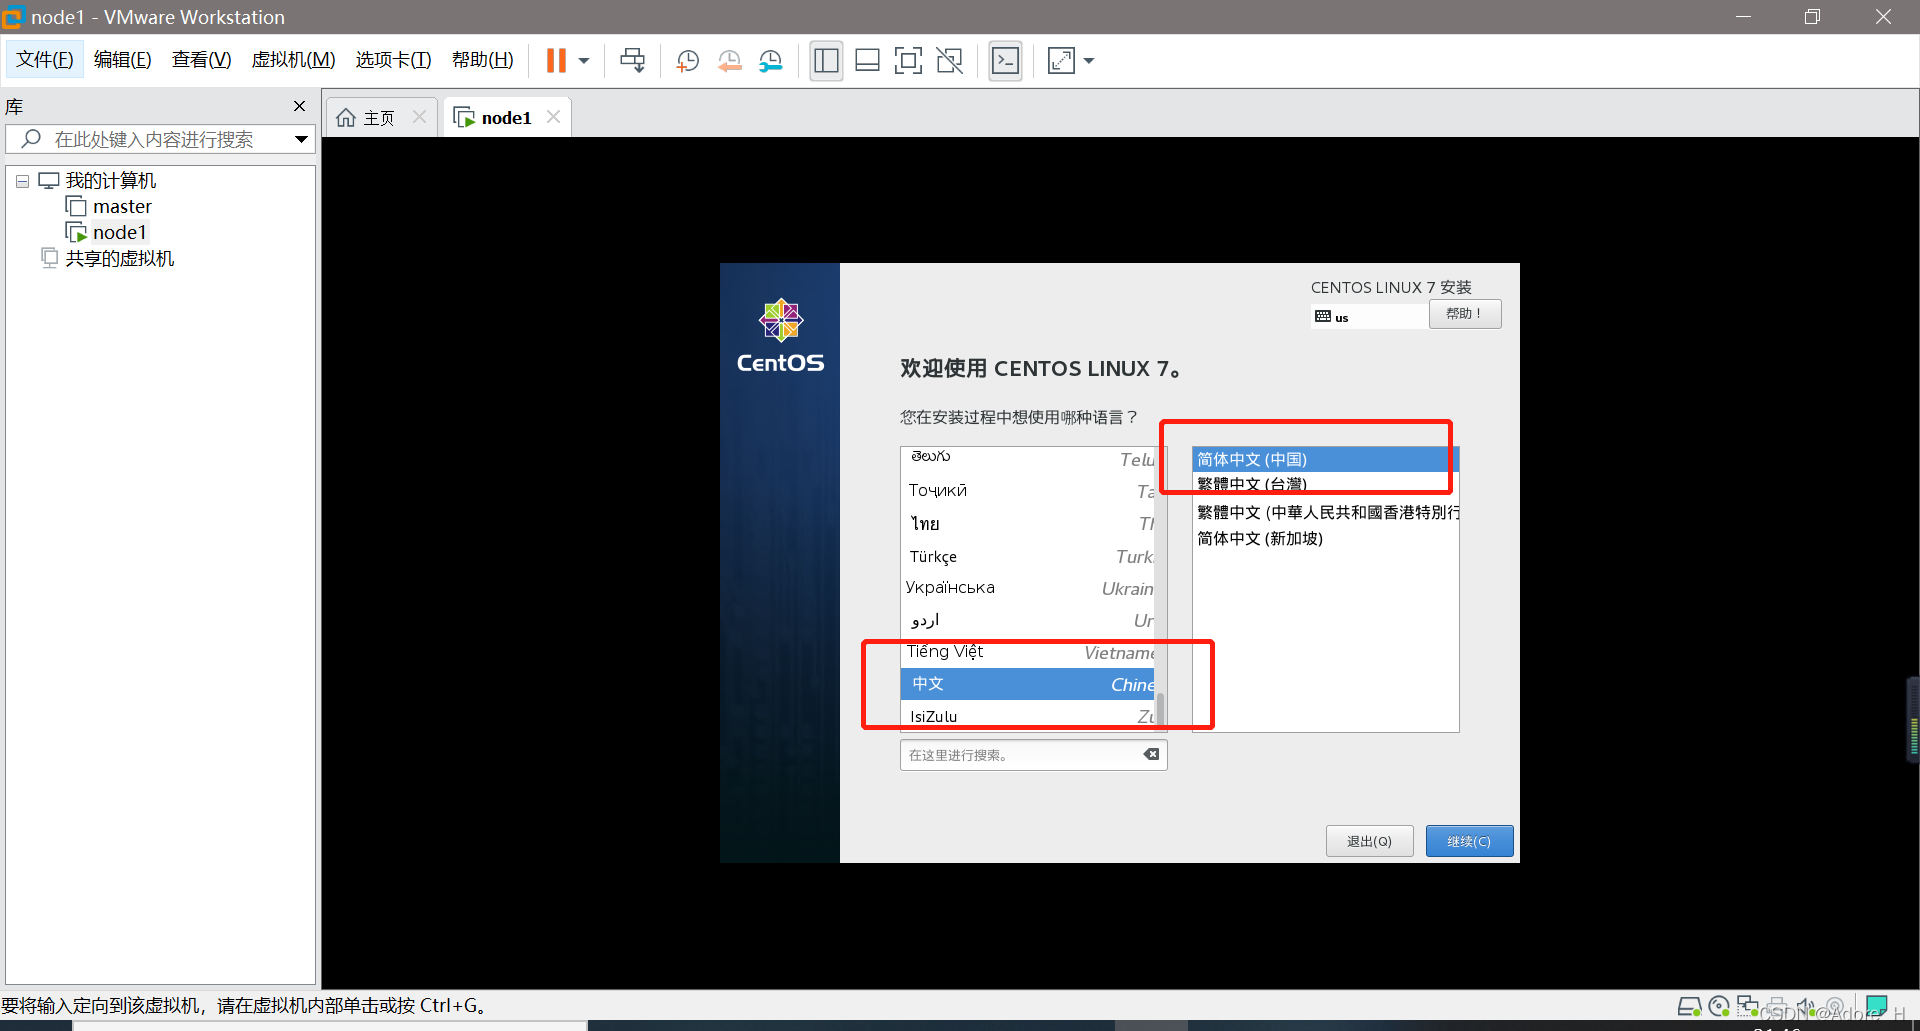This screenshot has height=1031, width=1920.
Task: Switch to the node1 tab
Action: [505, 118]
